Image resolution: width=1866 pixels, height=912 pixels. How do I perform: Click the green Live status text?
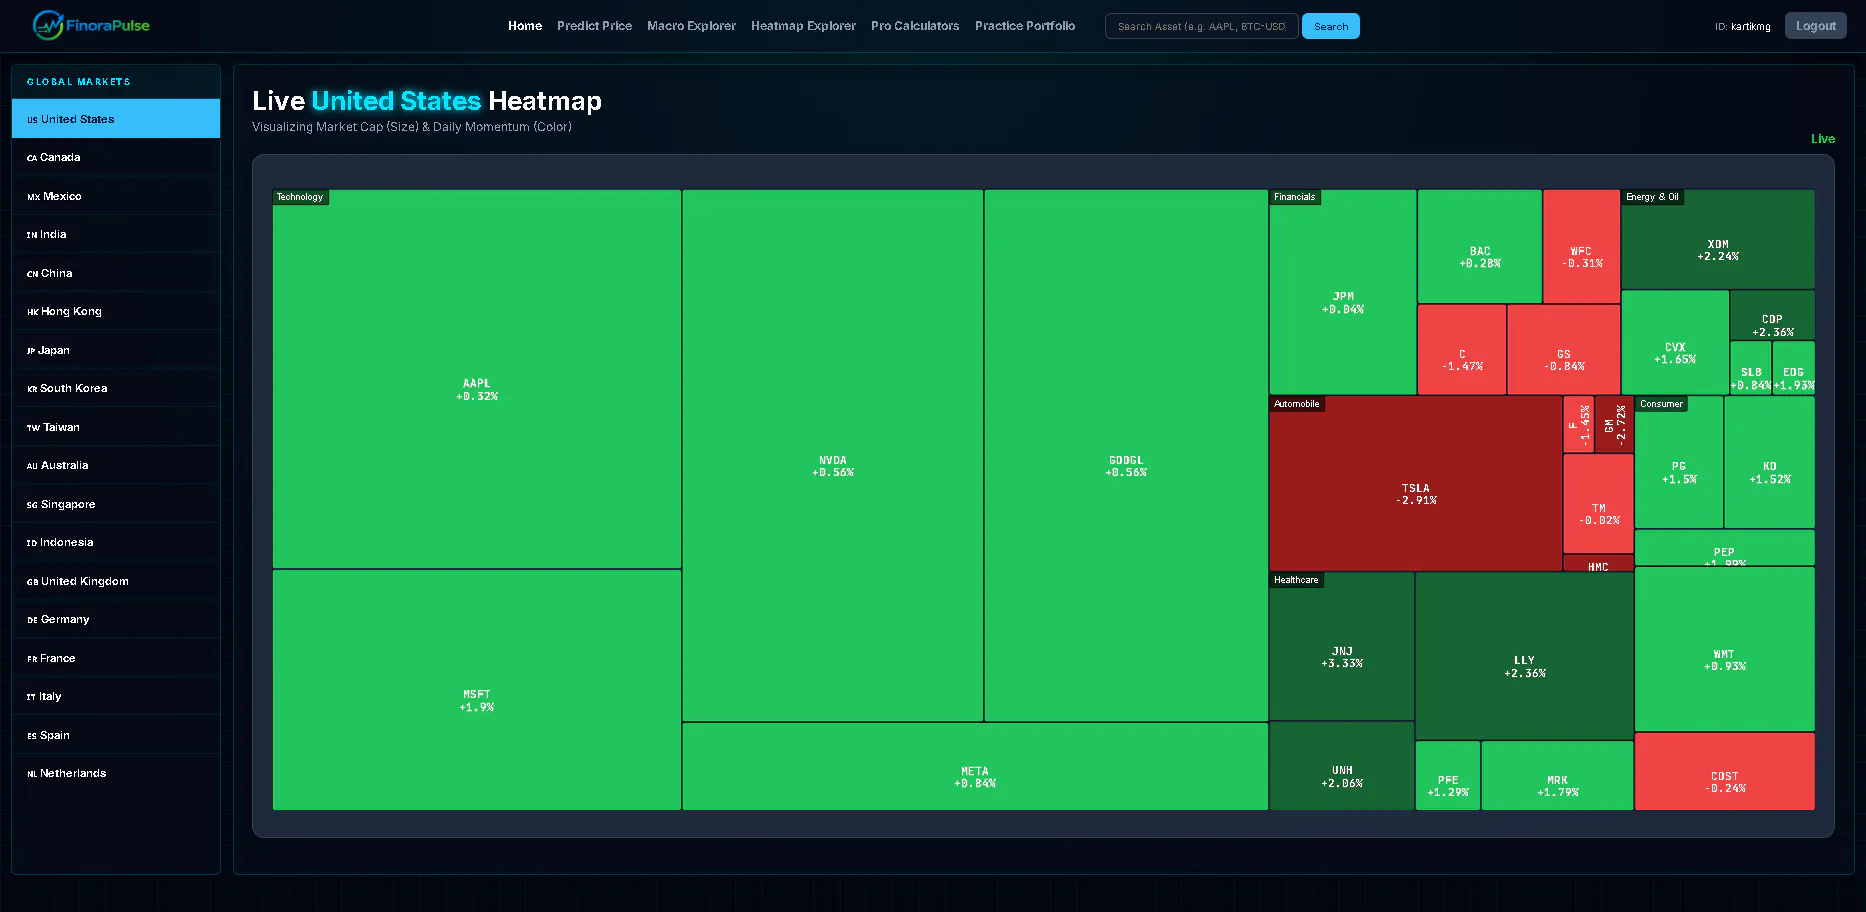tap(1823, 139)
